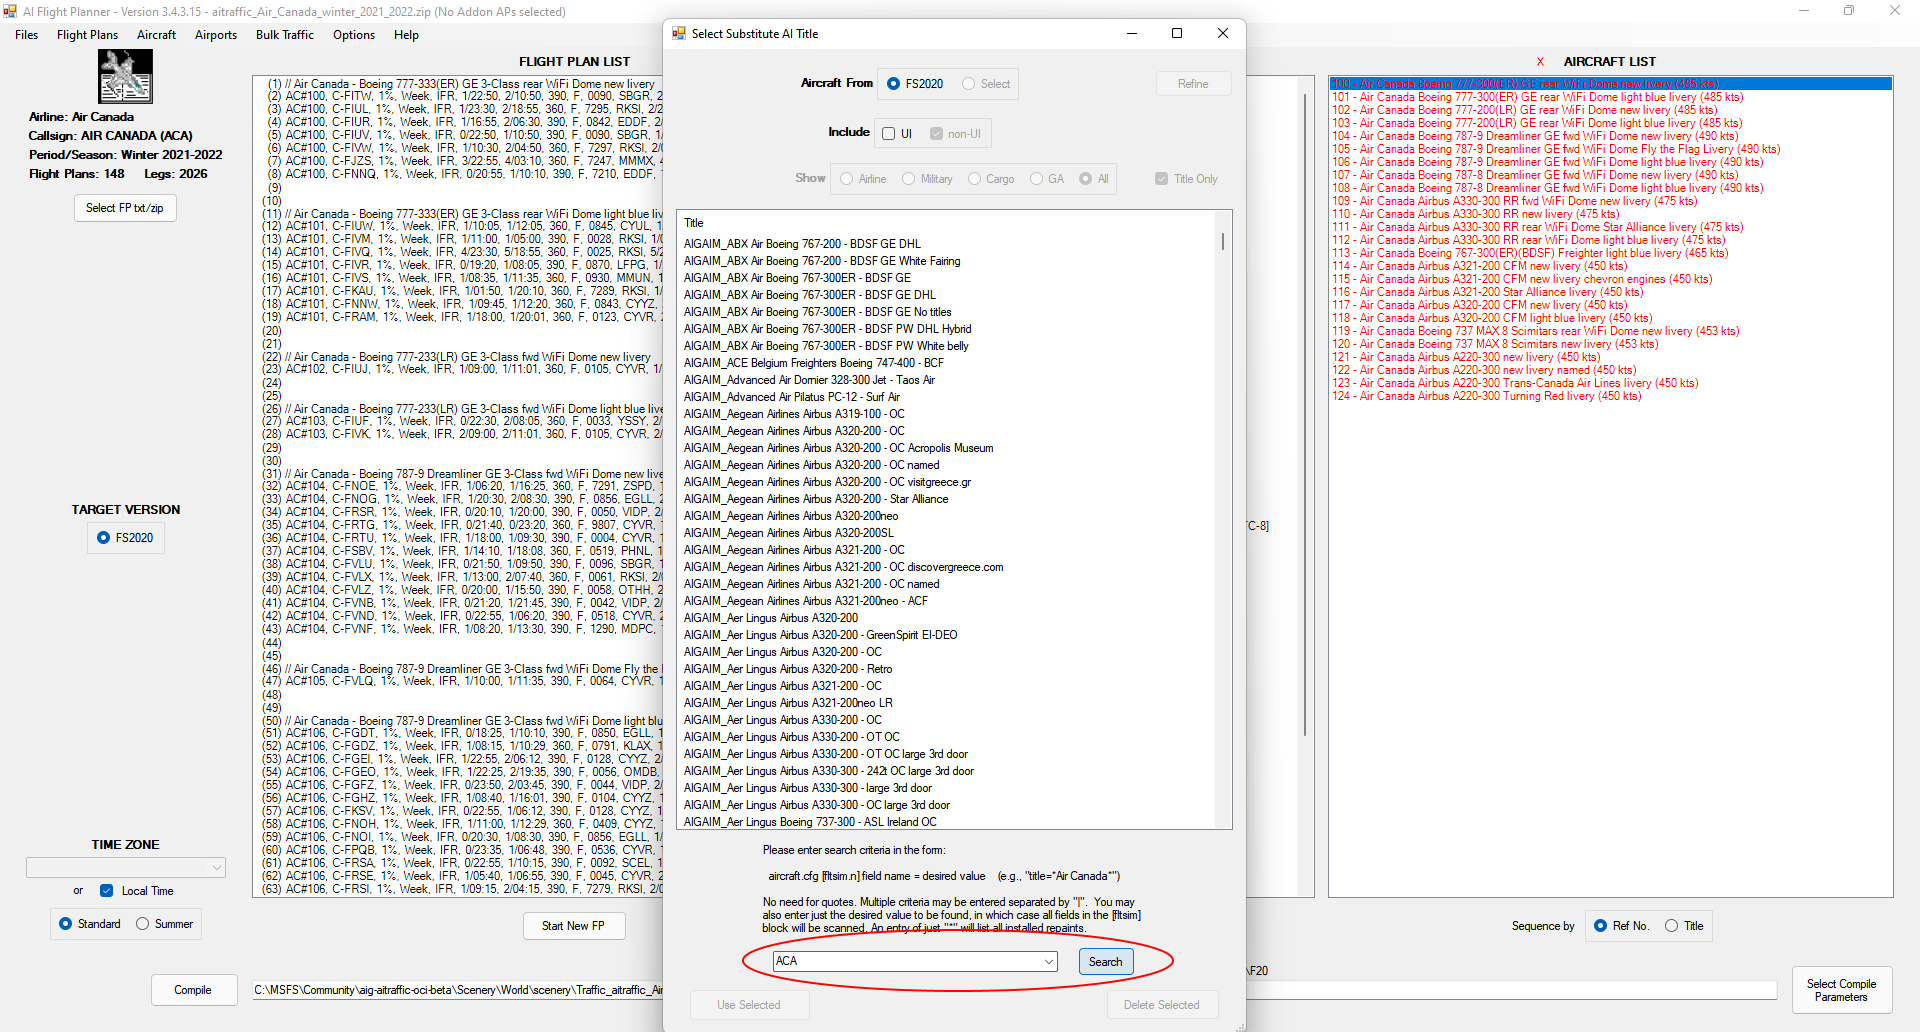1920x1032 pixels.
Task: Select the Show Airline radio button
Action: (847, 179)
